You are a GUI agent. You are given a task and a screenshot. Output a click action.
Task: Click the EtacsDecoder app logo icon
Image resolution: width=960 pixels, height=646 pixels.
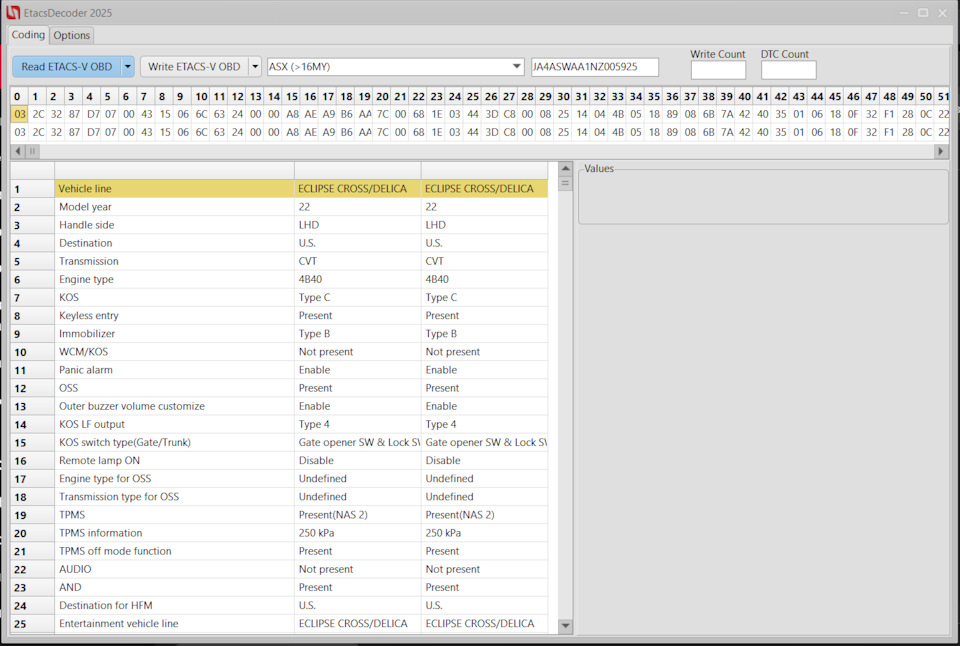tap(13, 12)
